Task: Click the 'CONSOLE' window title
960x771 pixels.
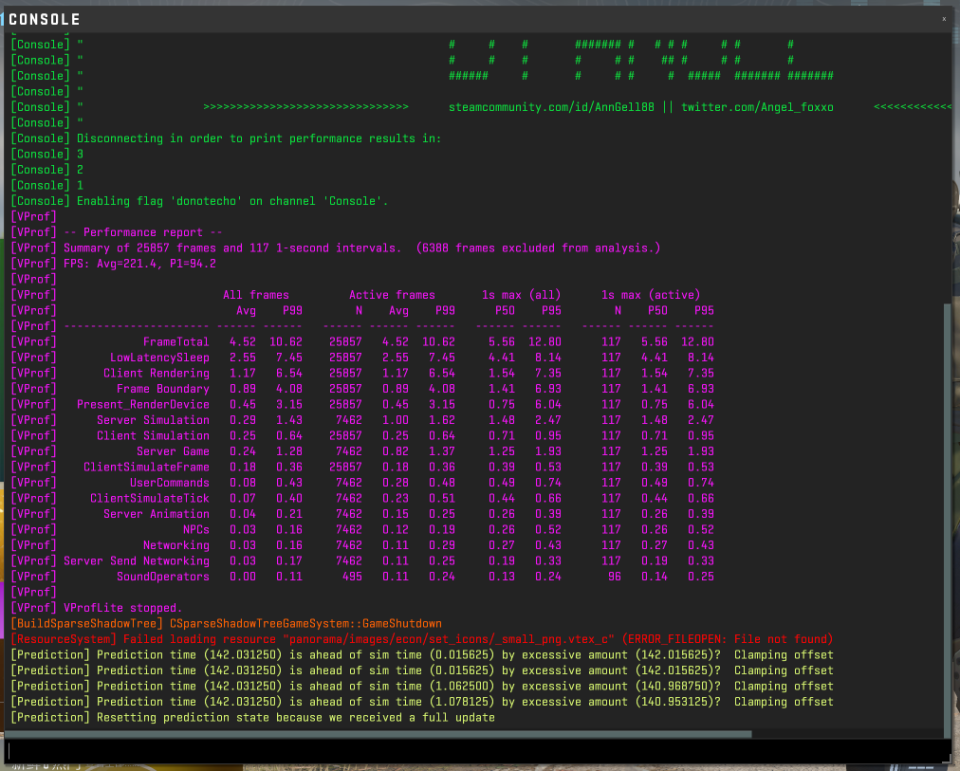Action: point(44,20)
